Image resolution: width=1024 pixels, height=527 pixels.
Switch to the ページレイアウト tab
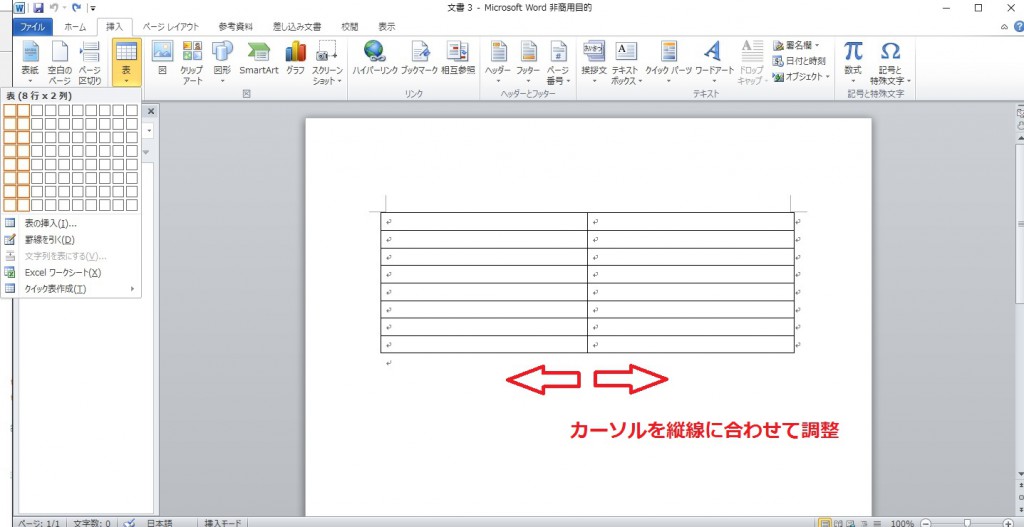pos(170,27)
